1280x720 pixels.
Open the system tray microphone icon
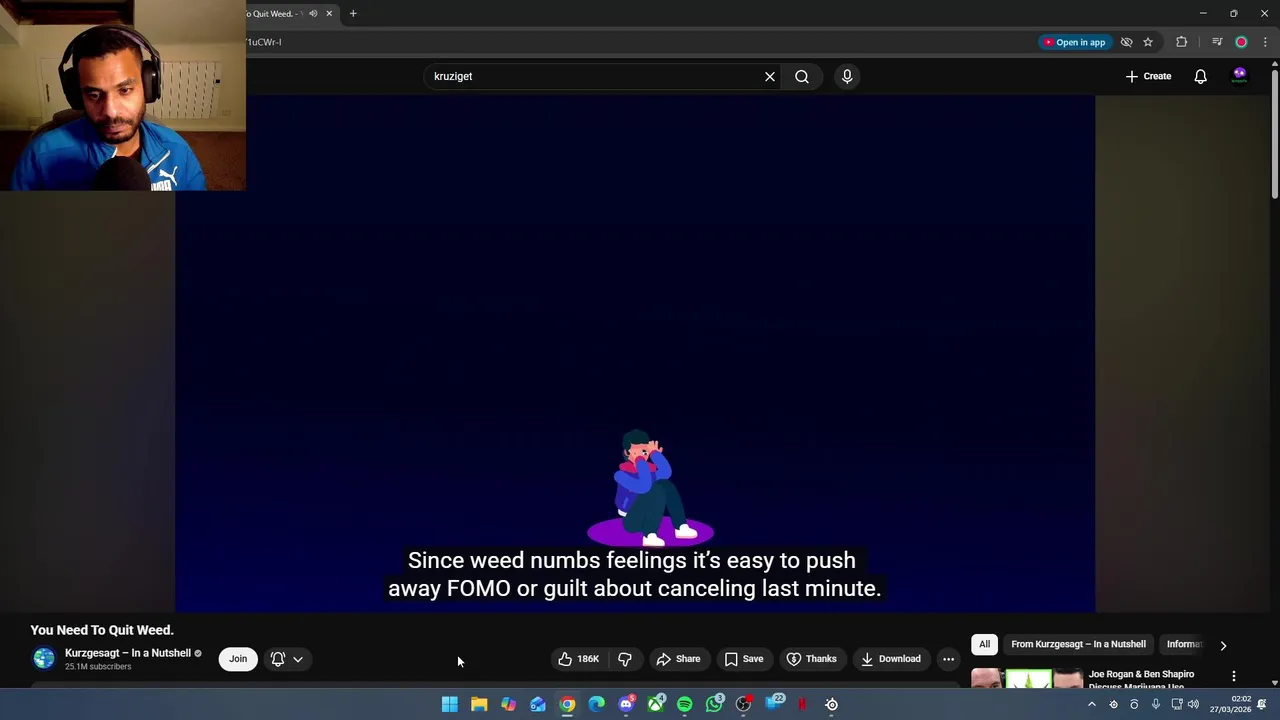coord(1155,704)
